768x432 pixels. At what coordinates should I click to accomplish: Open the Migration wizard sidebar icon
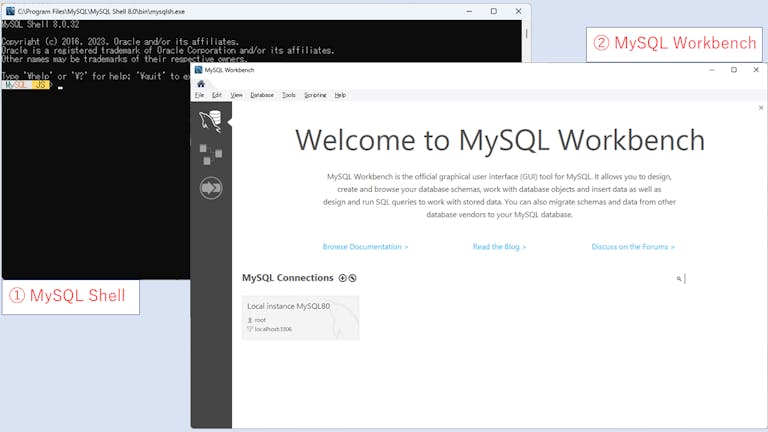211,188
